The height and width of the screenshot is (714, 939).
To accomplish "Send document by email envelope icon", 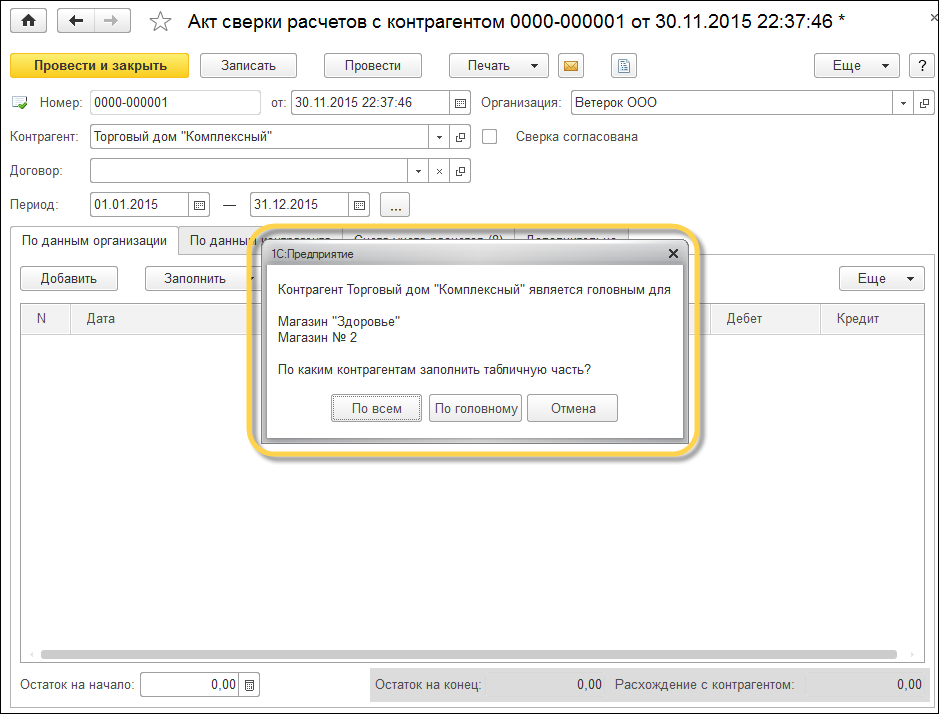I will pos(571,66).
